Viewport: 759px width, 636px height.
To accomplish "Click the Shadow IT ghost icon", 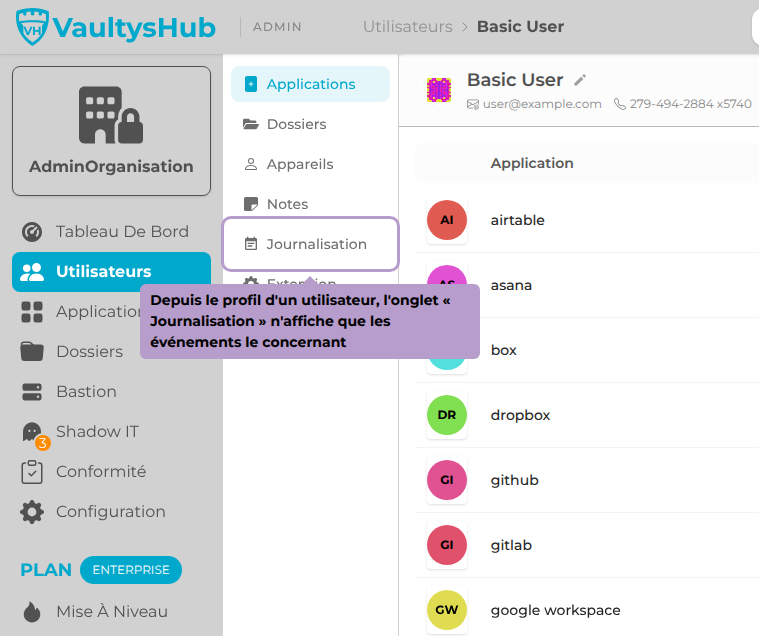I will coord(32,432).
